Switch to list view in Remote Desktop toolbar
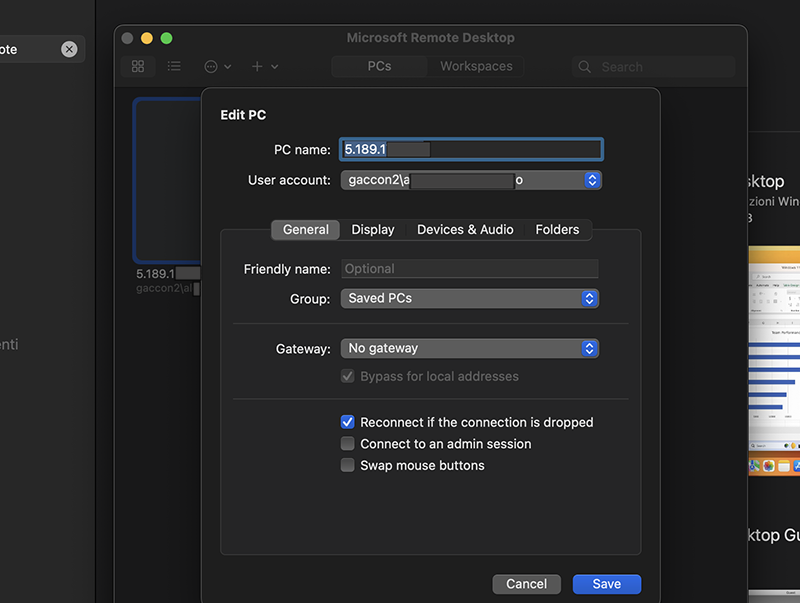The width and height of the screenshot is (800, 603). 174,66
